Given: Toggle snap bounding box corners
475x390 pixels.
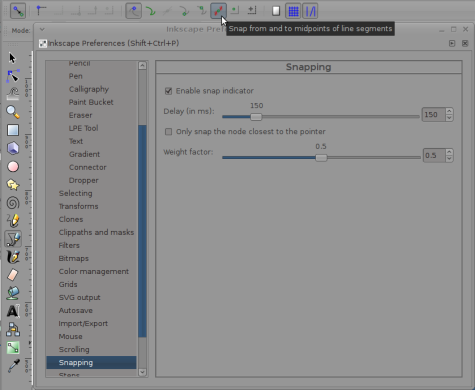Looking at the screenshot, I should point(41,11).
